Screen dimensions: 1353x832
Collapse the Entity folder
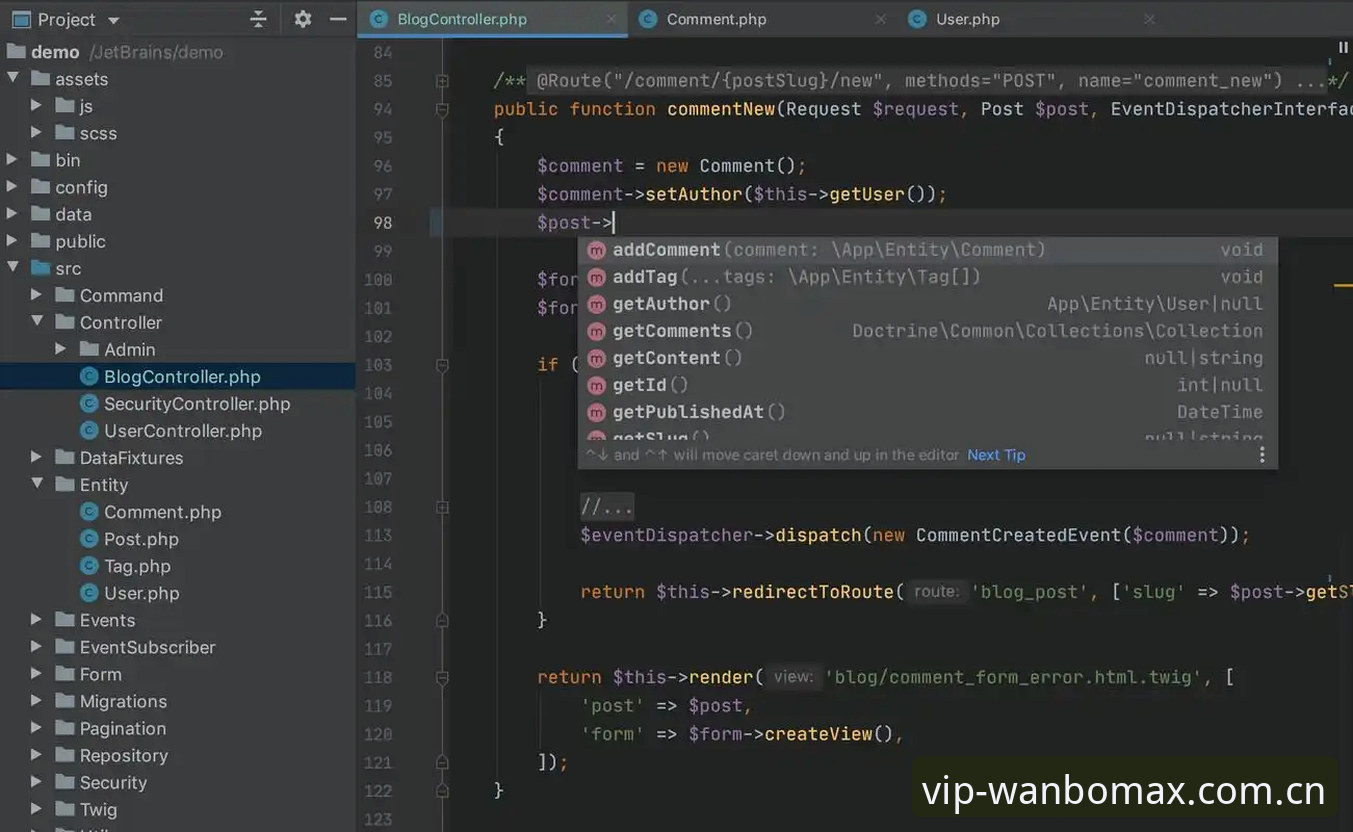(x=37, y=484)
